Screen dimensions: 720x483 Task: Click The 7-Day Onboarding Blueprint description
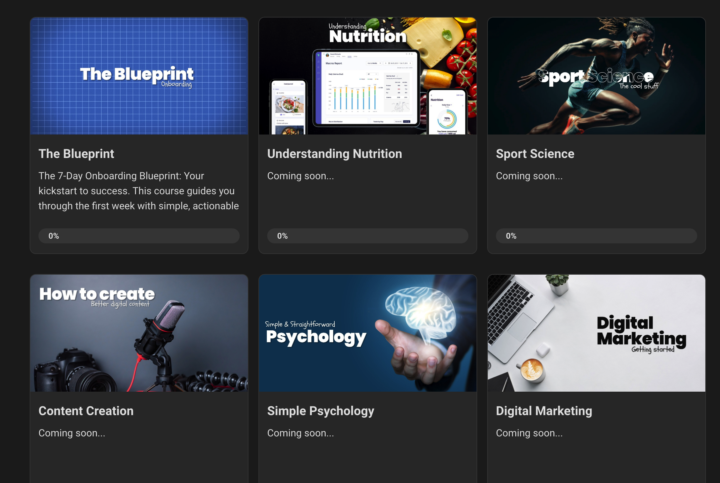point(139,191)
